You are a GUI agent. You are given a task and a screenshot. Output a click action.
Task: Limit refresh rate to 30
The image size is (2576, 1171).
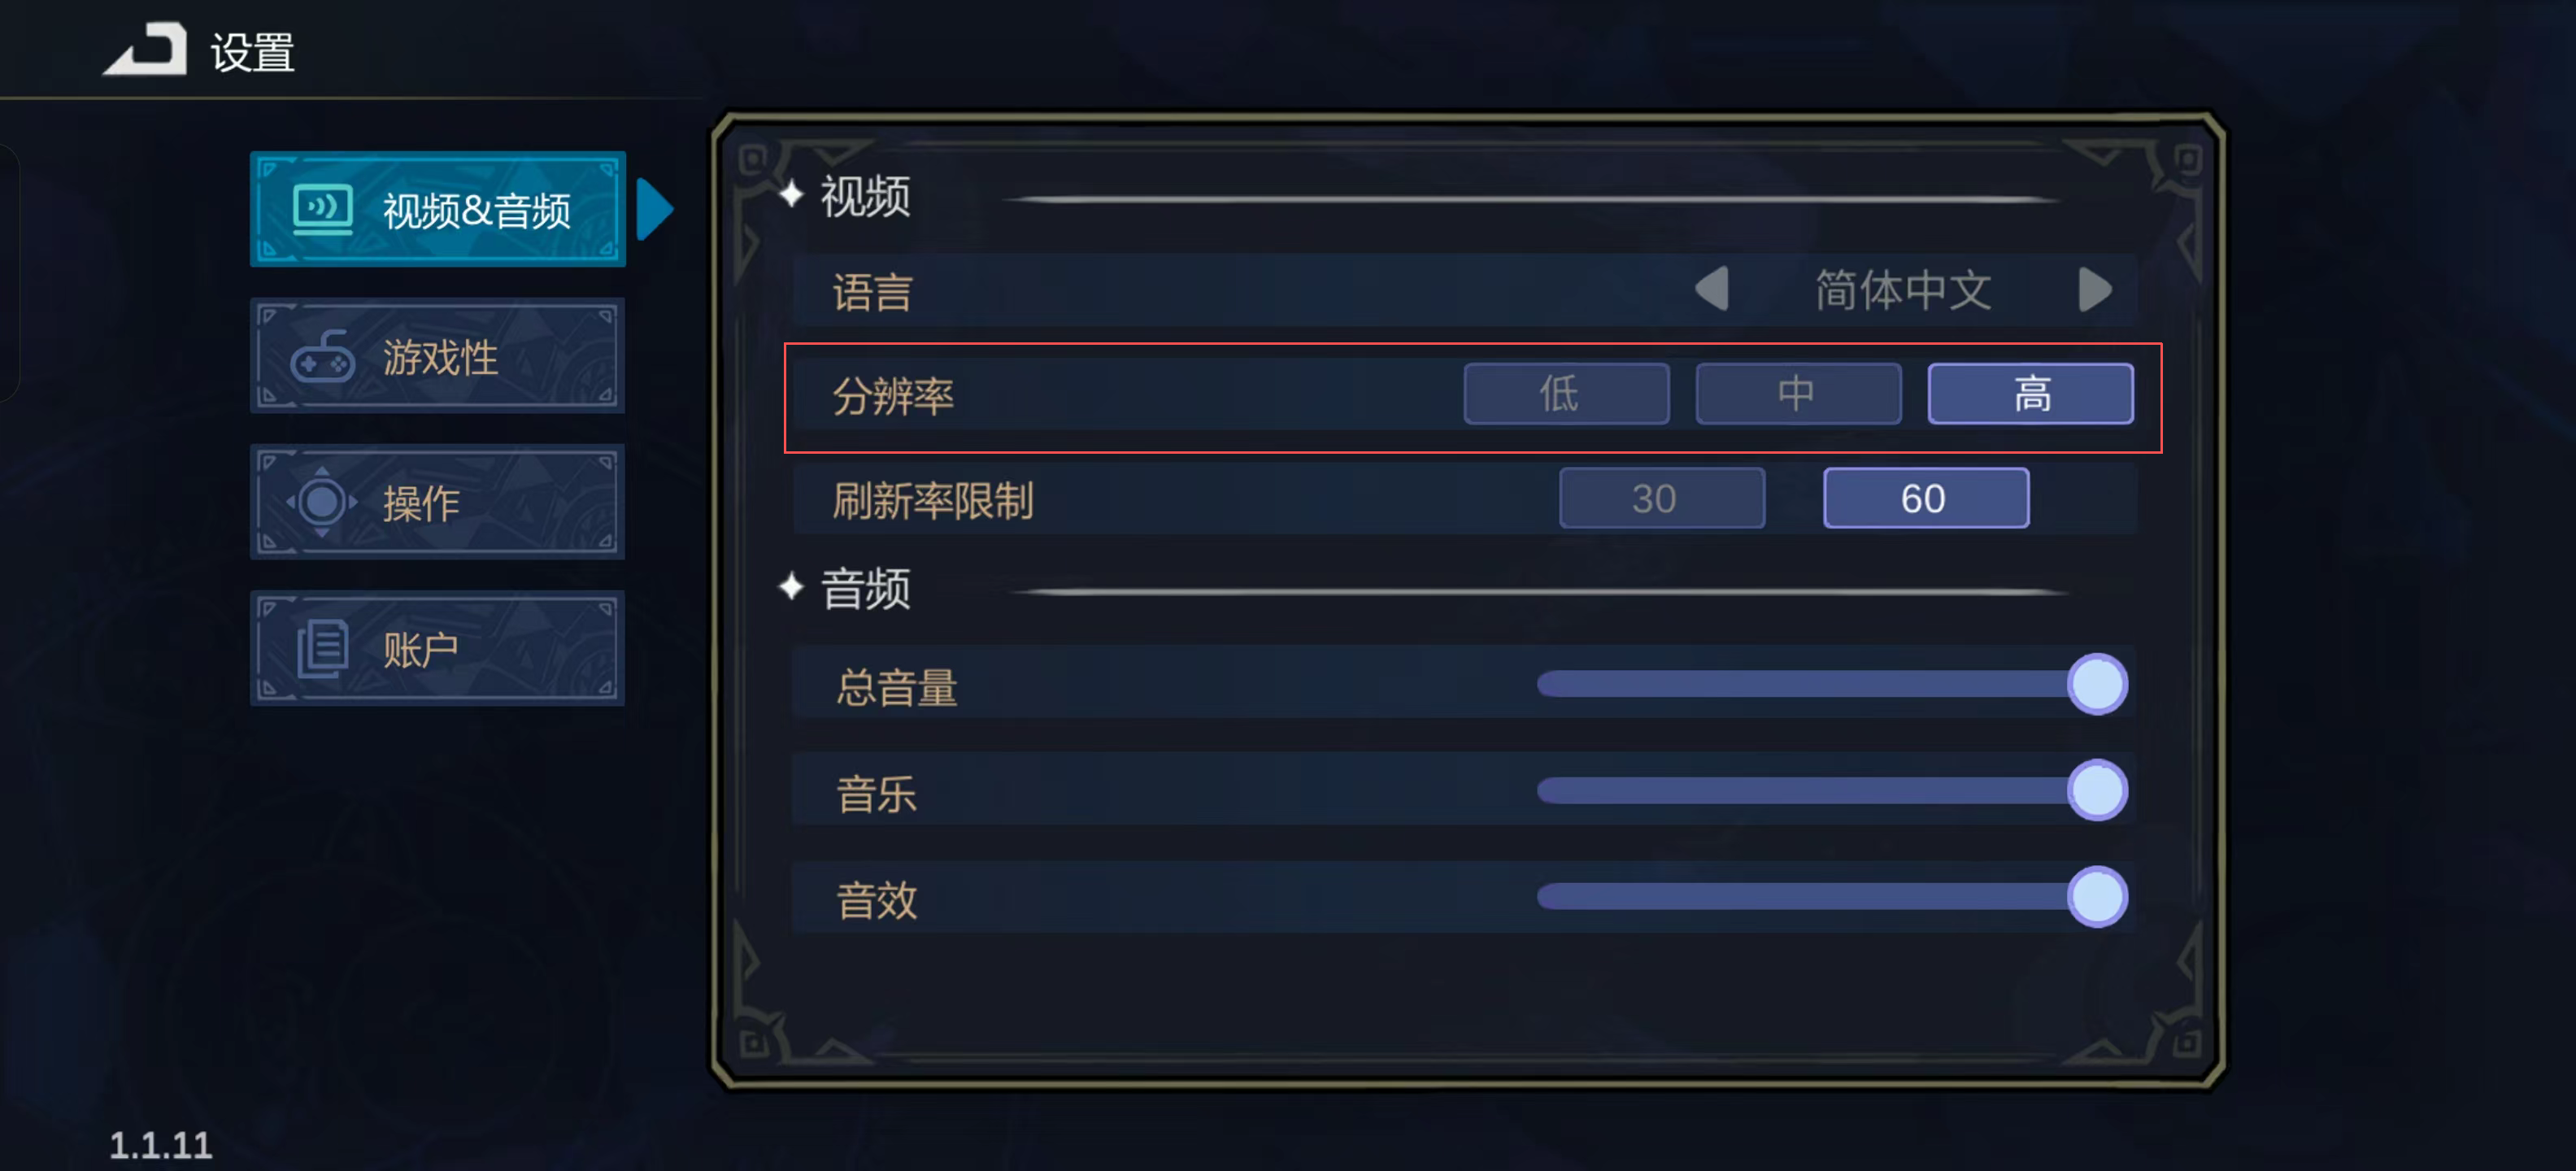[1661, 498]
